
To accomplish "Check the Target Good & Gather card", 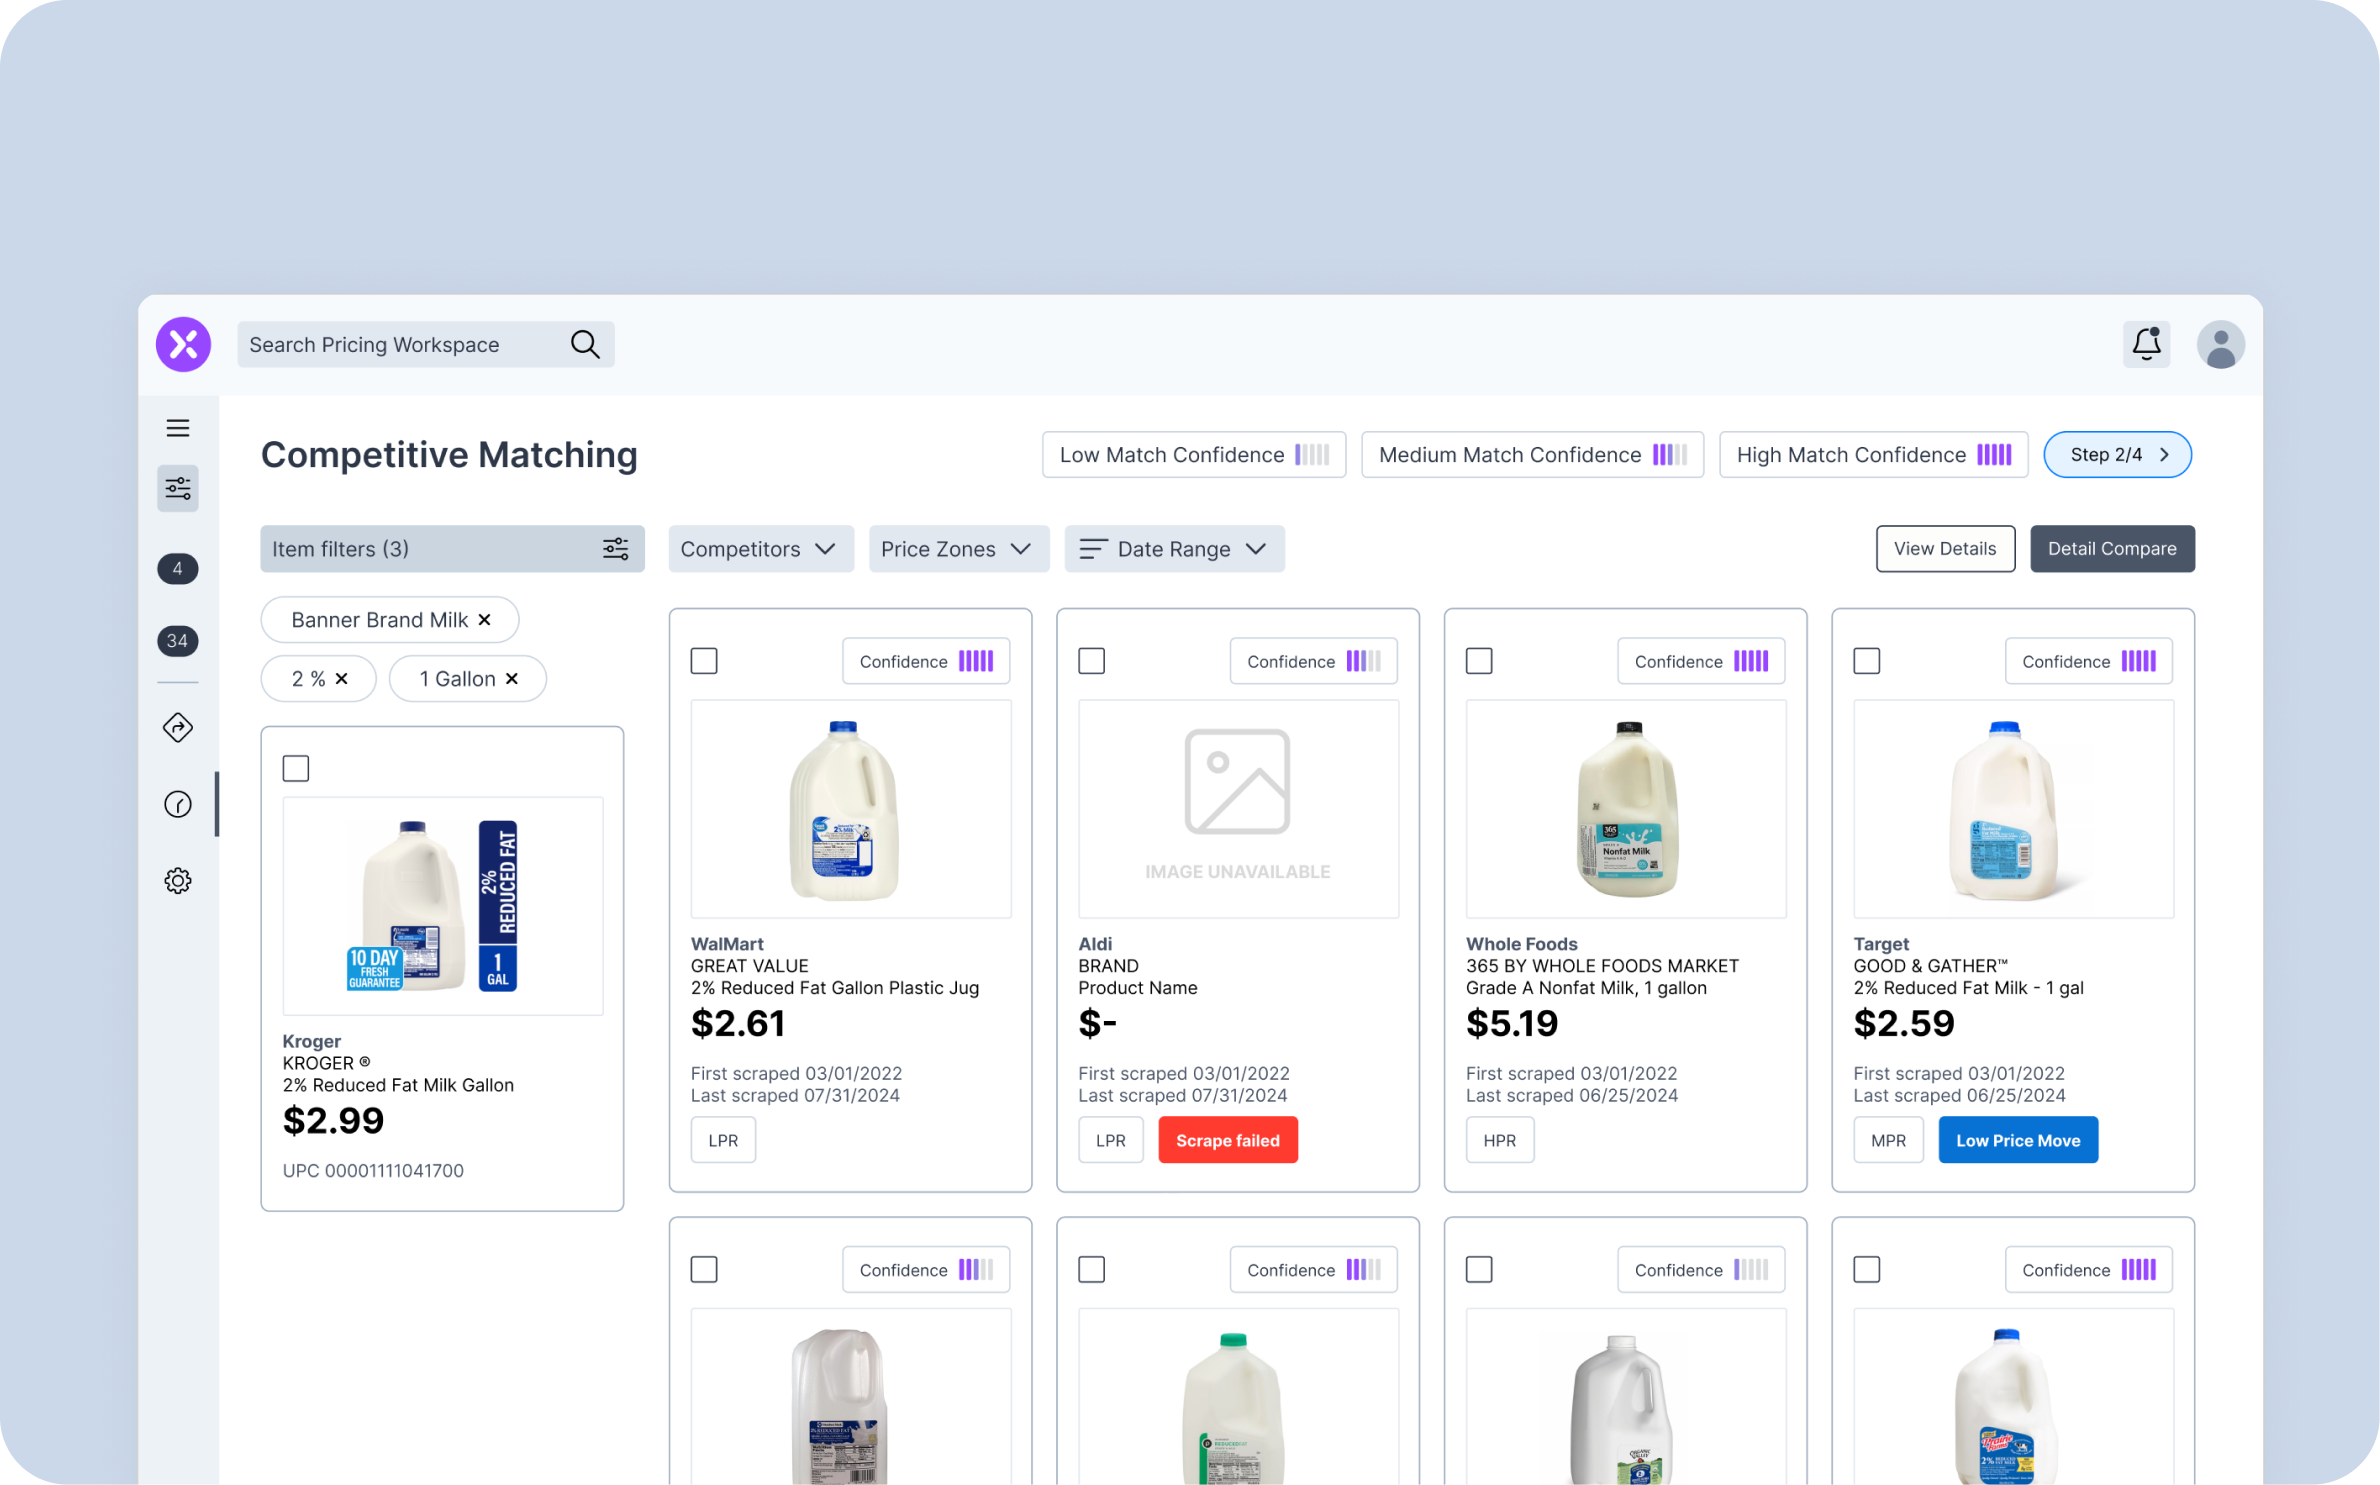I will (x=1867, y=661).
